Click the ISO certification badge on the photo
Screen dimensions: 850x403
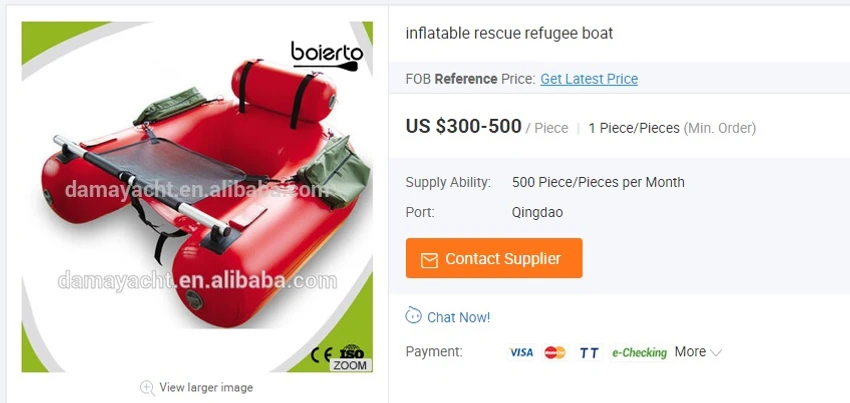tap(351, 352)
